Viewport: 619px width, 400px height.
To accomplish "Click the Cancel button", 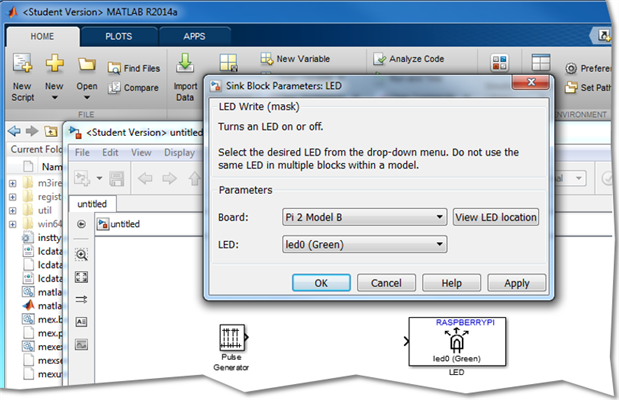I will 386,283.
